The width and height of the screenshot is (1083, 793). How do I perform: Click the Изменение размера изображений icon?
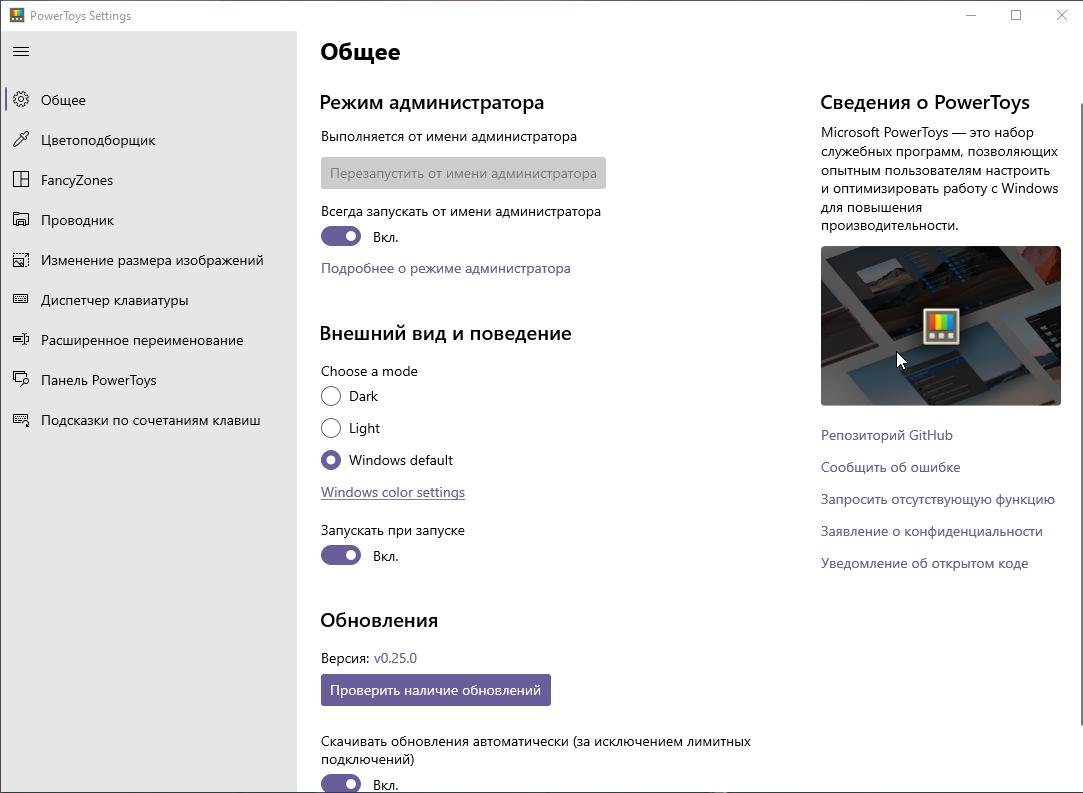(21, 260)
